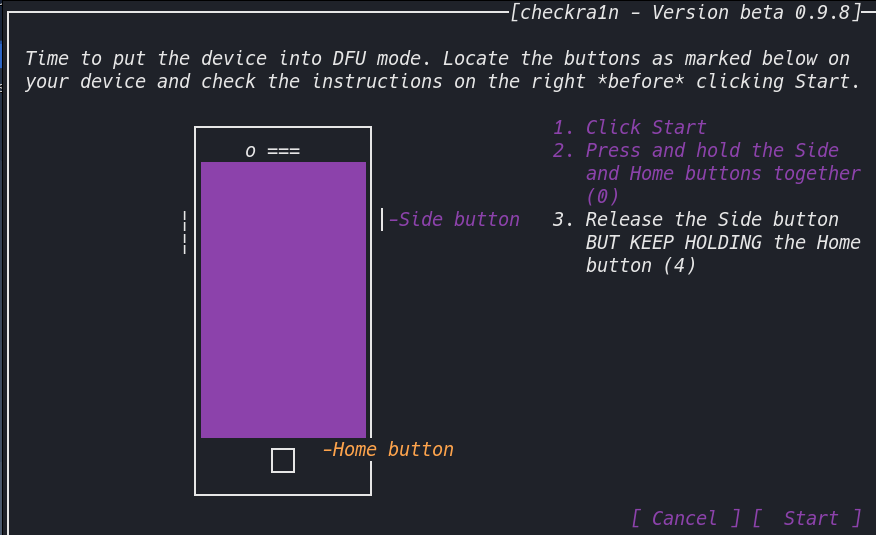Select step 1 Click Start instruction
Screen dimensions: 876x535
pos(630,127)
